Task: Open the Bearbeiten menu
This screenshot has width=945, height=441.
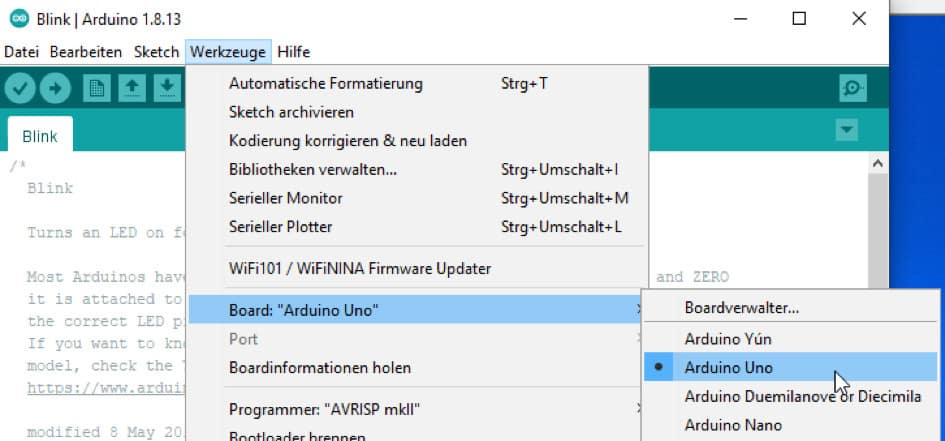Action: pyautogui.click(x=86, y=52)
